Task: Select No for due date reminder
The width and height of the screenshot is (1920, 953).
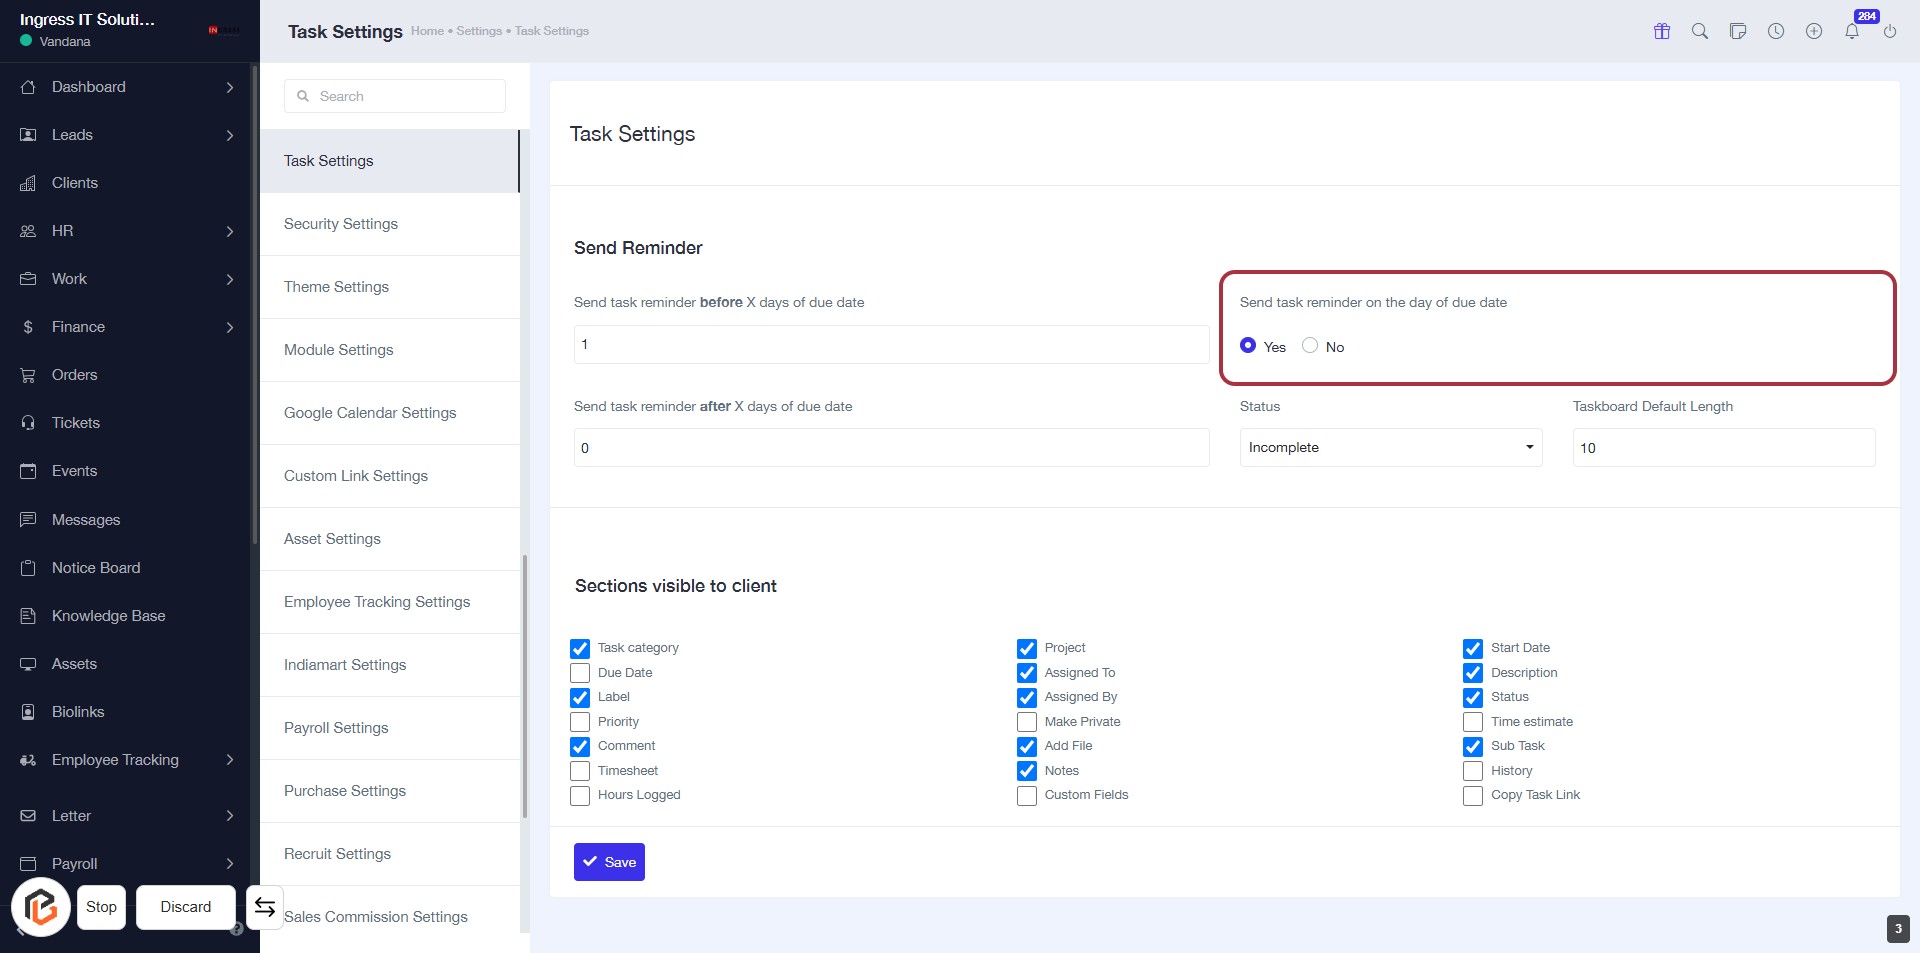Action: click(x=1310, y=346)
